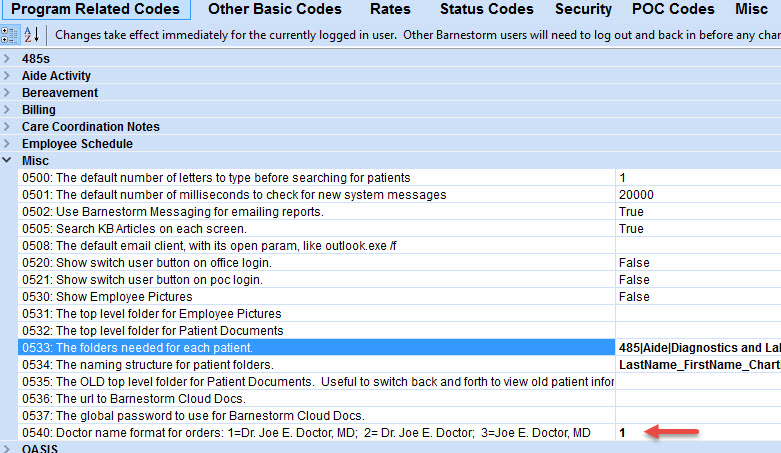Select the Bereavement category header
Image resolution: width=781 pixels, height=453 pixels.
(60, 93)
